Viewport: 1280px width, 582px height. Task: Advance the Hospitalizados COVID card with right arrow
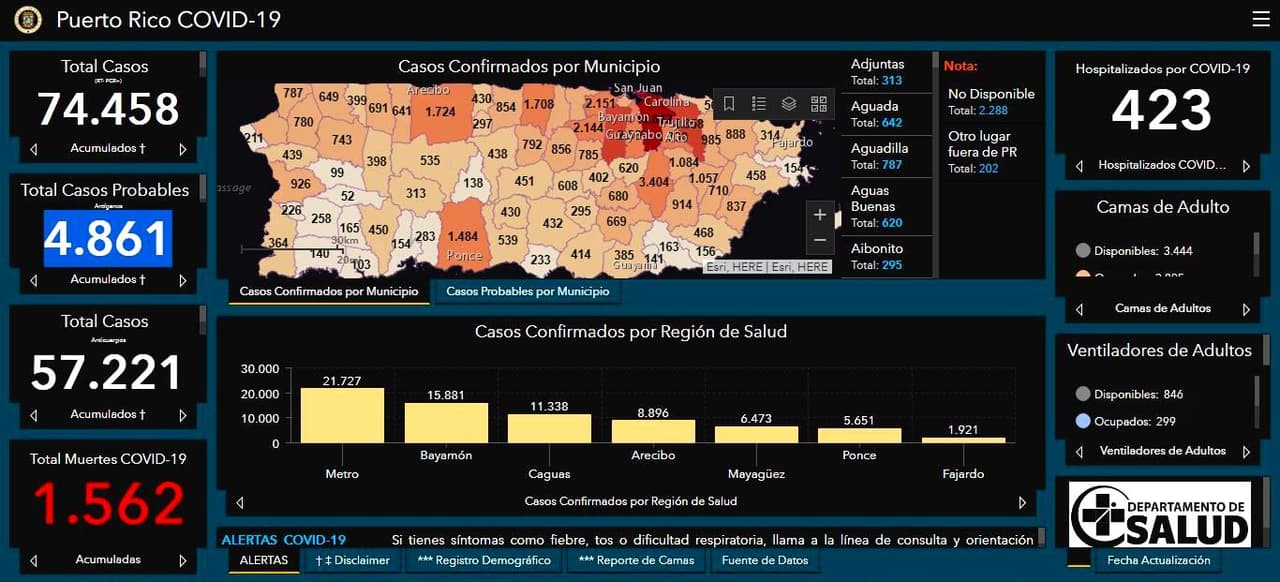click(1246, 166)
